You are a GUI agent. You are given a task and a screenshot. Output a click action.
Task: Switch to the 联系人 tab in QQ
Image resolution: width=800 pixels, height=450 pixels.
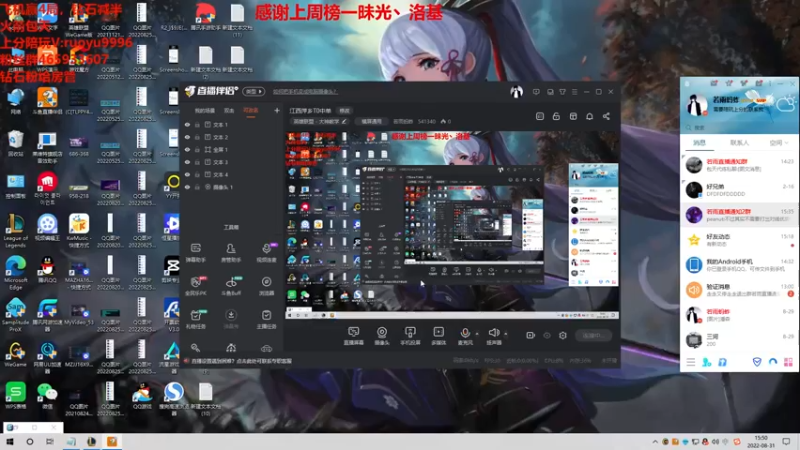(739, 143)
